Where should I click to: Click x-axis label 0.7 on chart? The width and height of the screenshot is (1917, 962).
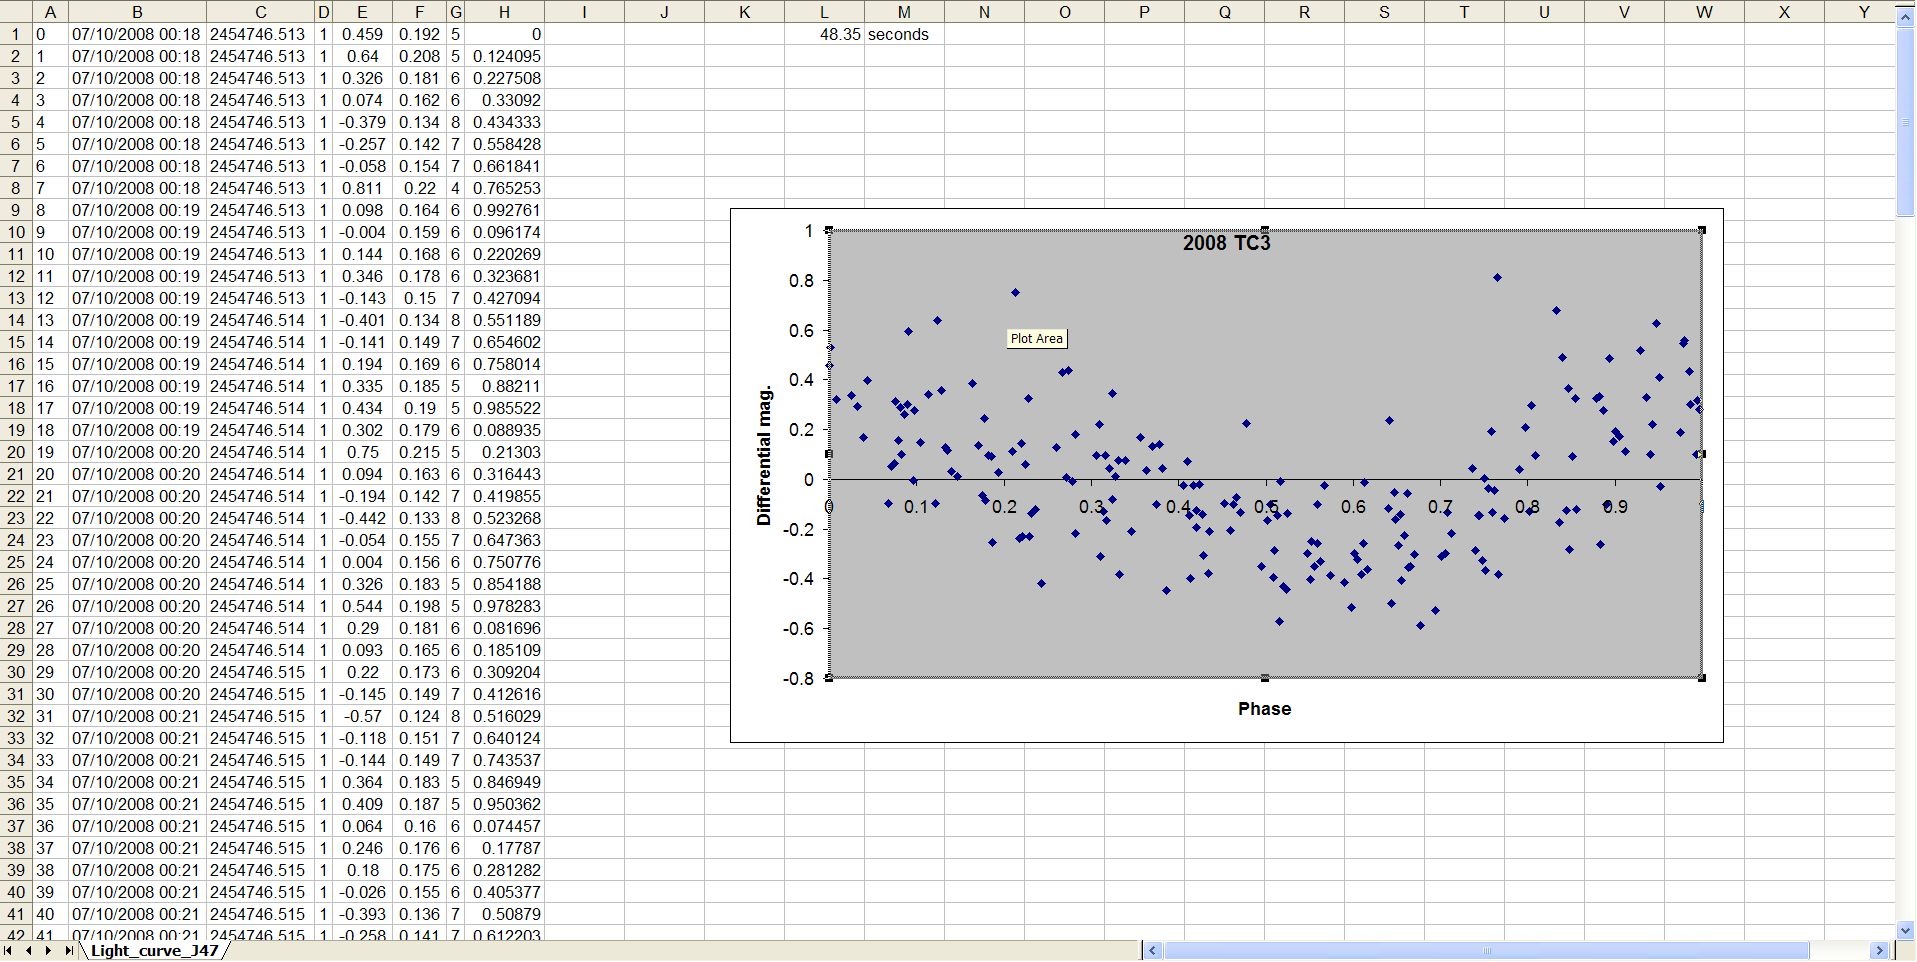click(1440, 507)
